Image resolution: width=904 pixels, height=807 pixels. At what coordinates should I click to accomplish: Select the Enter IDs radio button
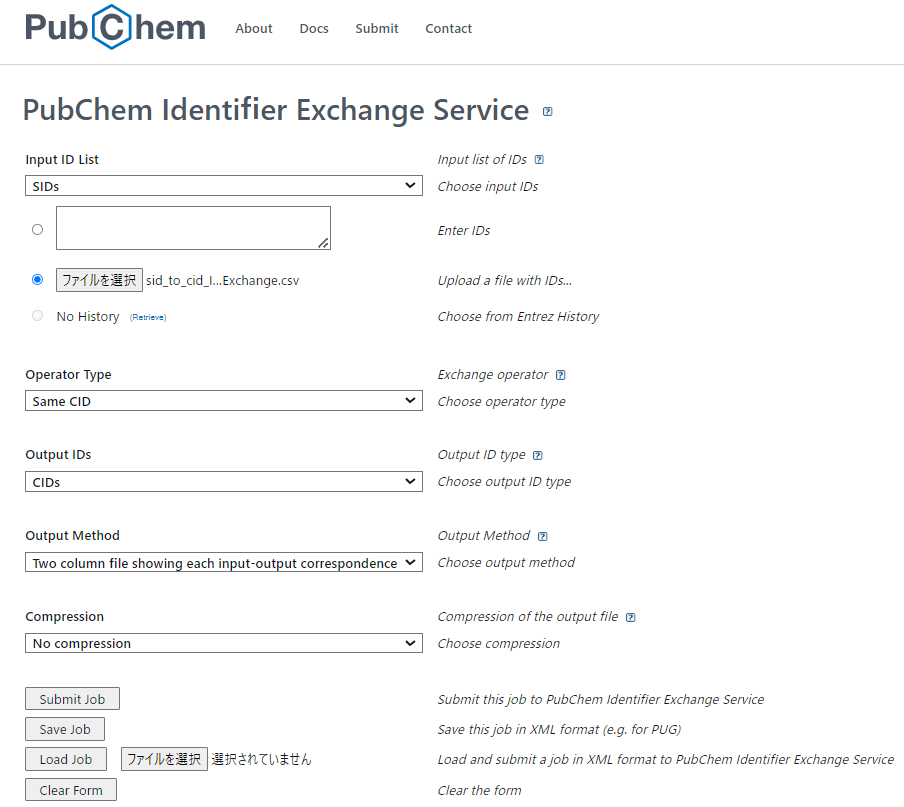point(37,229)
